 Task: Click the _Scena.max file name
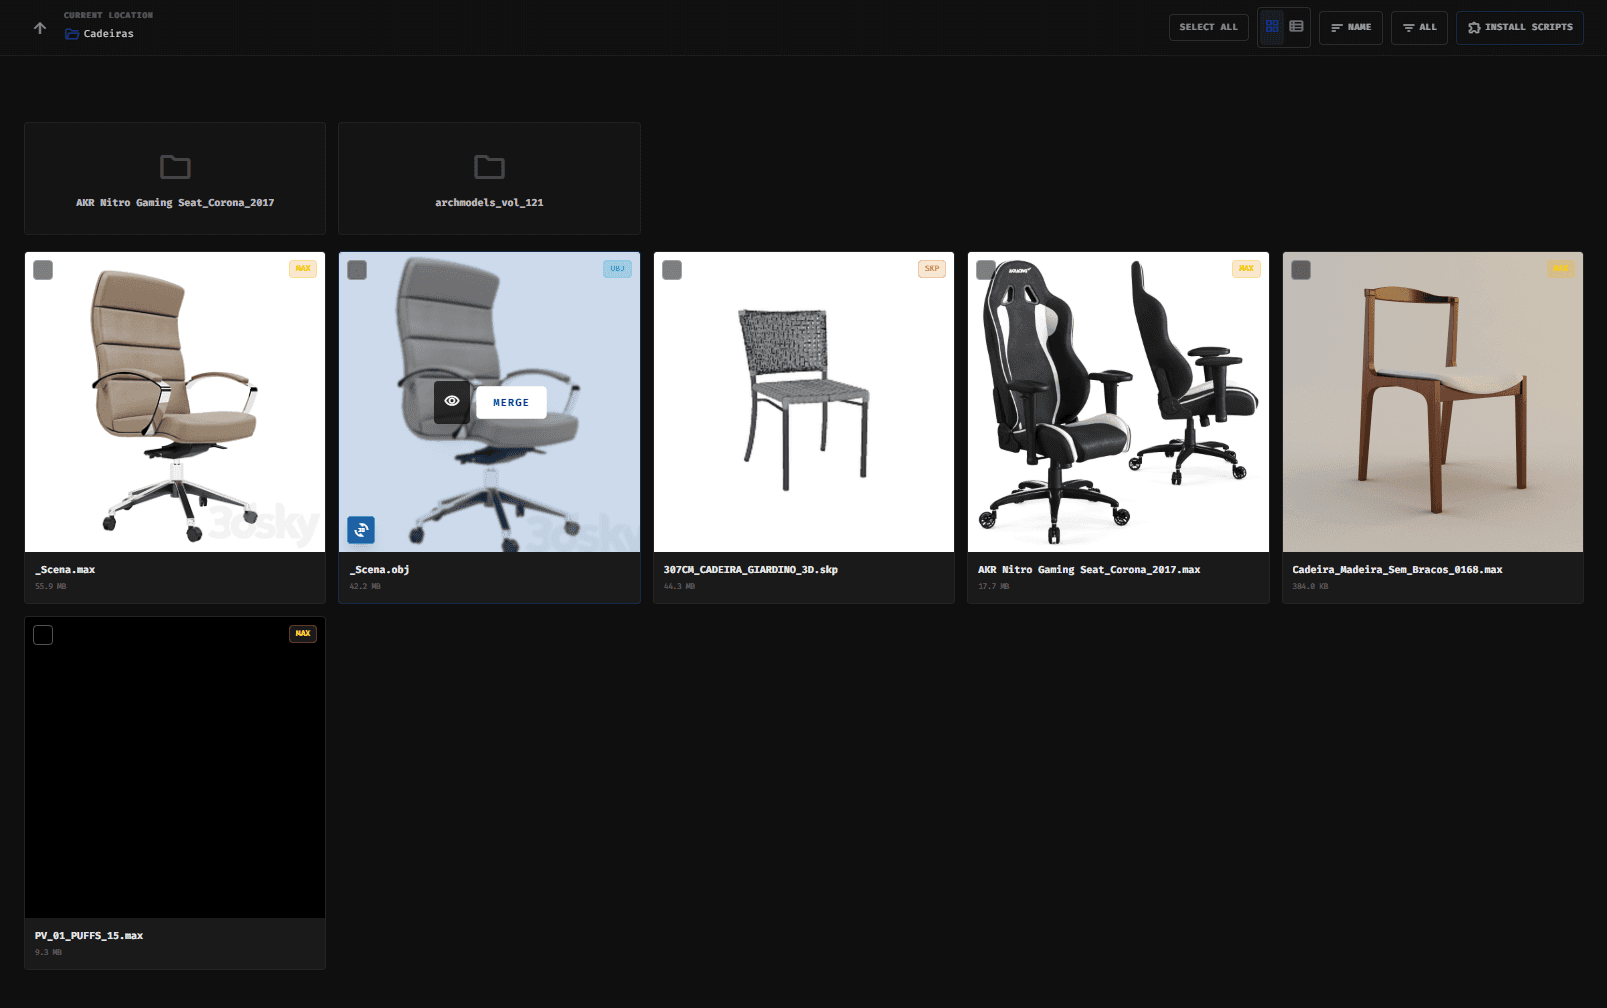coord(65,570)
